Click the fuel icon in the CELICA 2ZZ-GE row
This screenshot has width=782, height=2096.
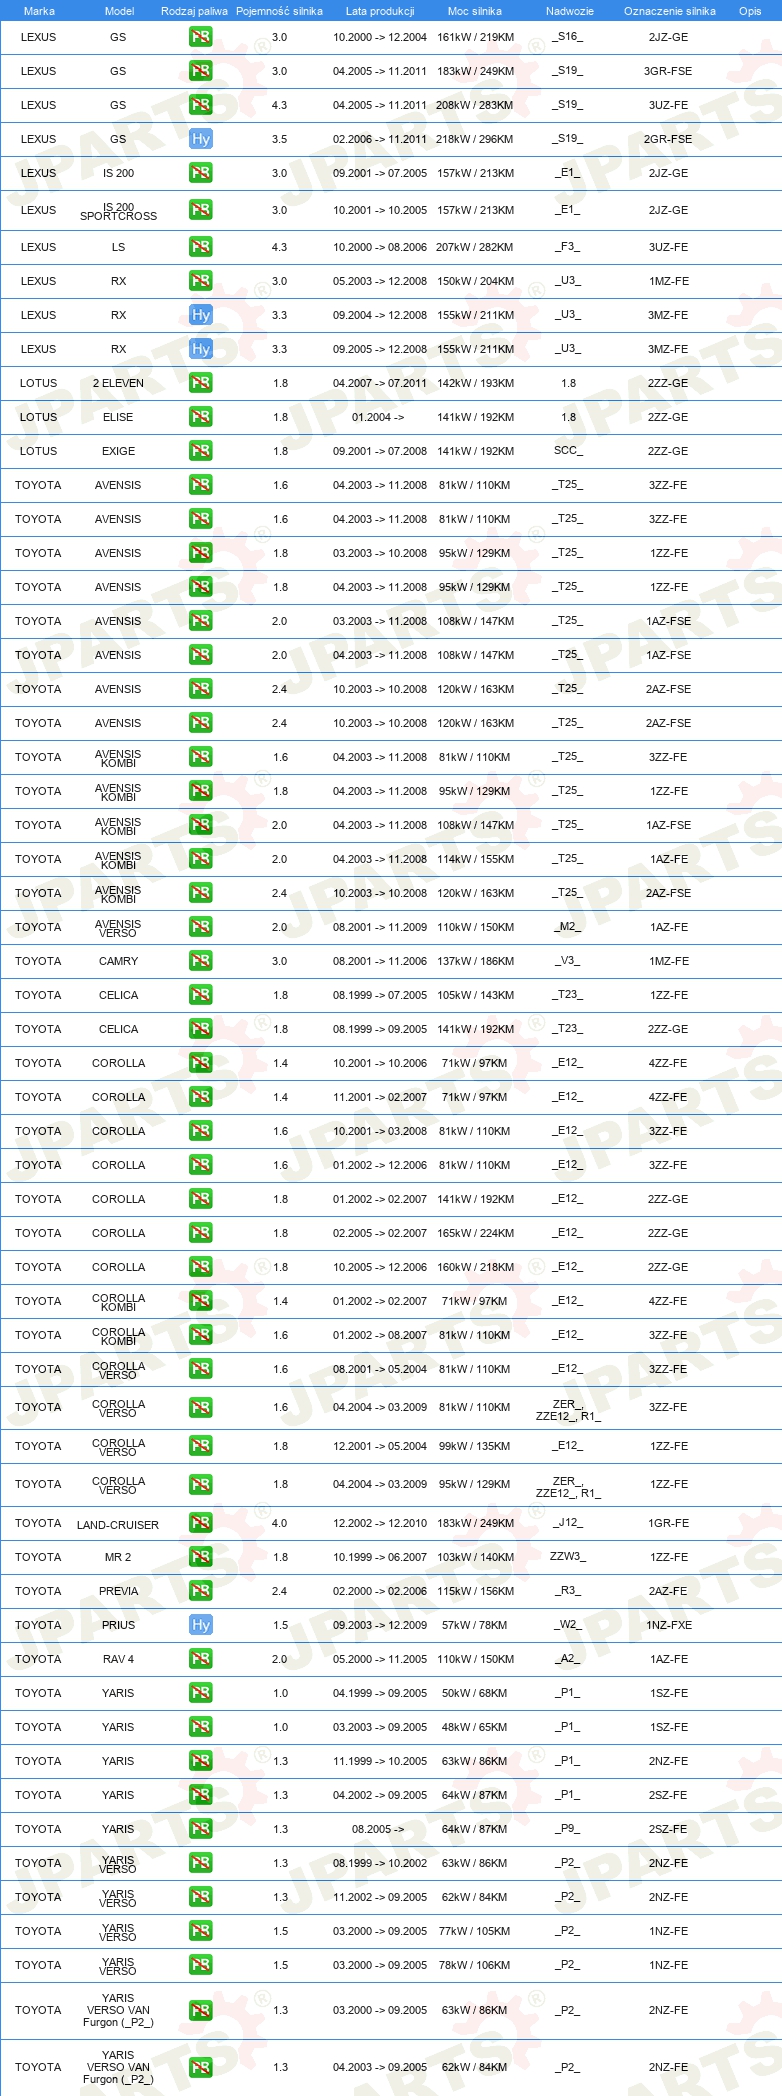click(x=201, y=1029)
